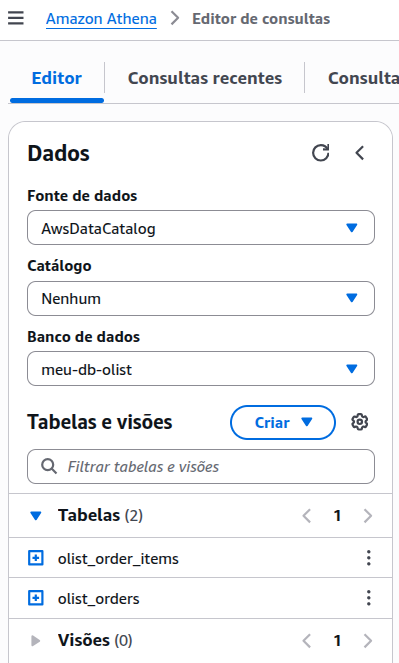
Task: Switch to the Editor tab
Action: point(57,78)
